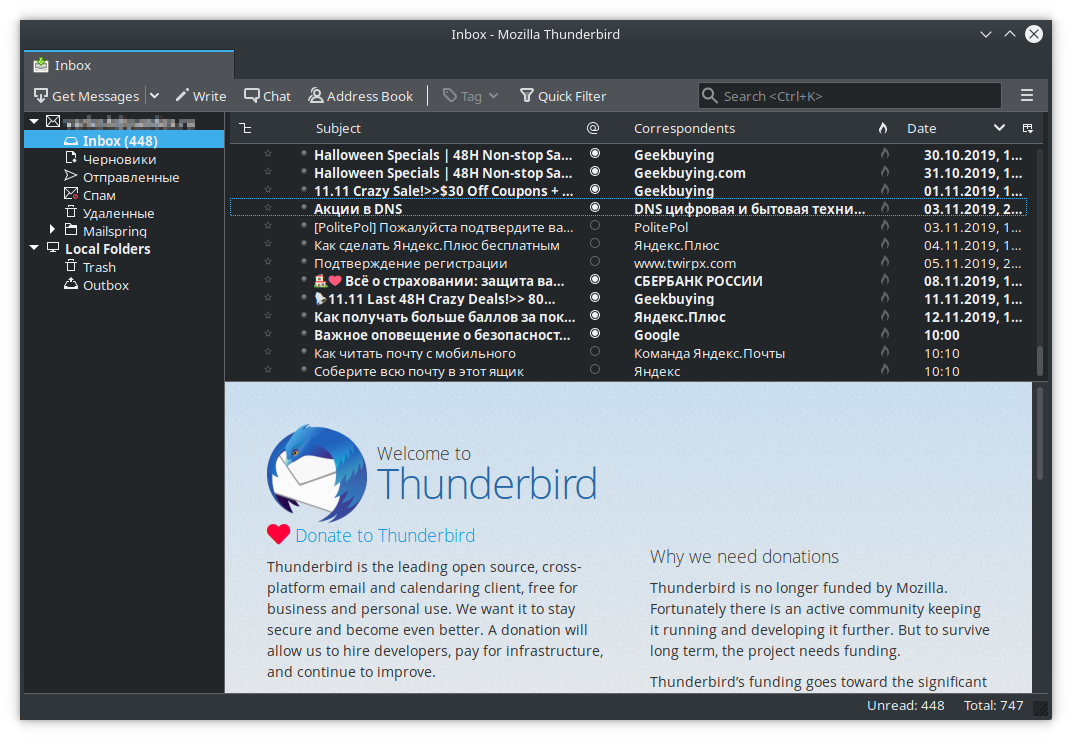Mark www.twirpx.com message as unread
The width and height of the screenshot is (1072, 740).
(595, 261)
